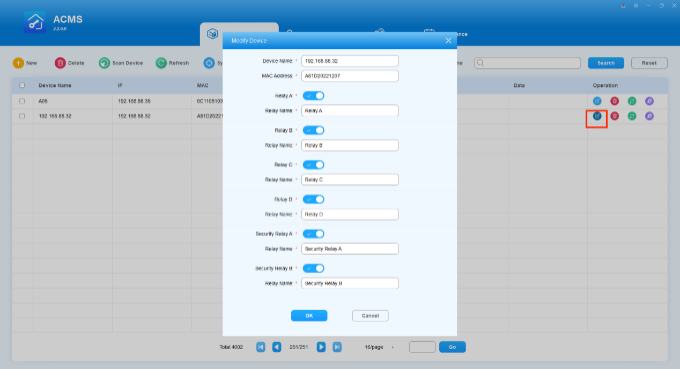The width and height of the screenshot is (680, 369).
Task: Jump to first page arrow icon
Action: 261,347
